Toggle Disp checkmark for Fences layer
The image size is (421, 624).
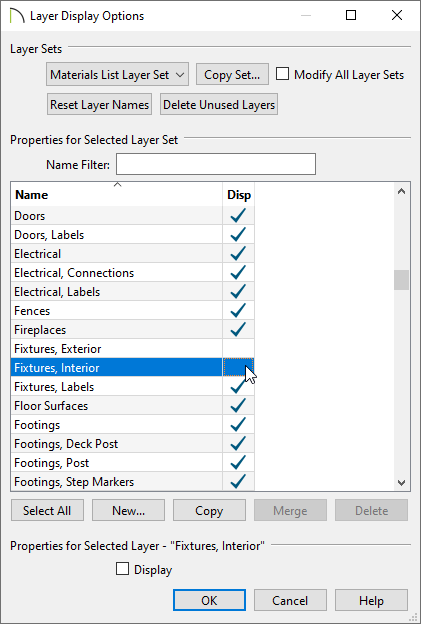coord(238,310)
